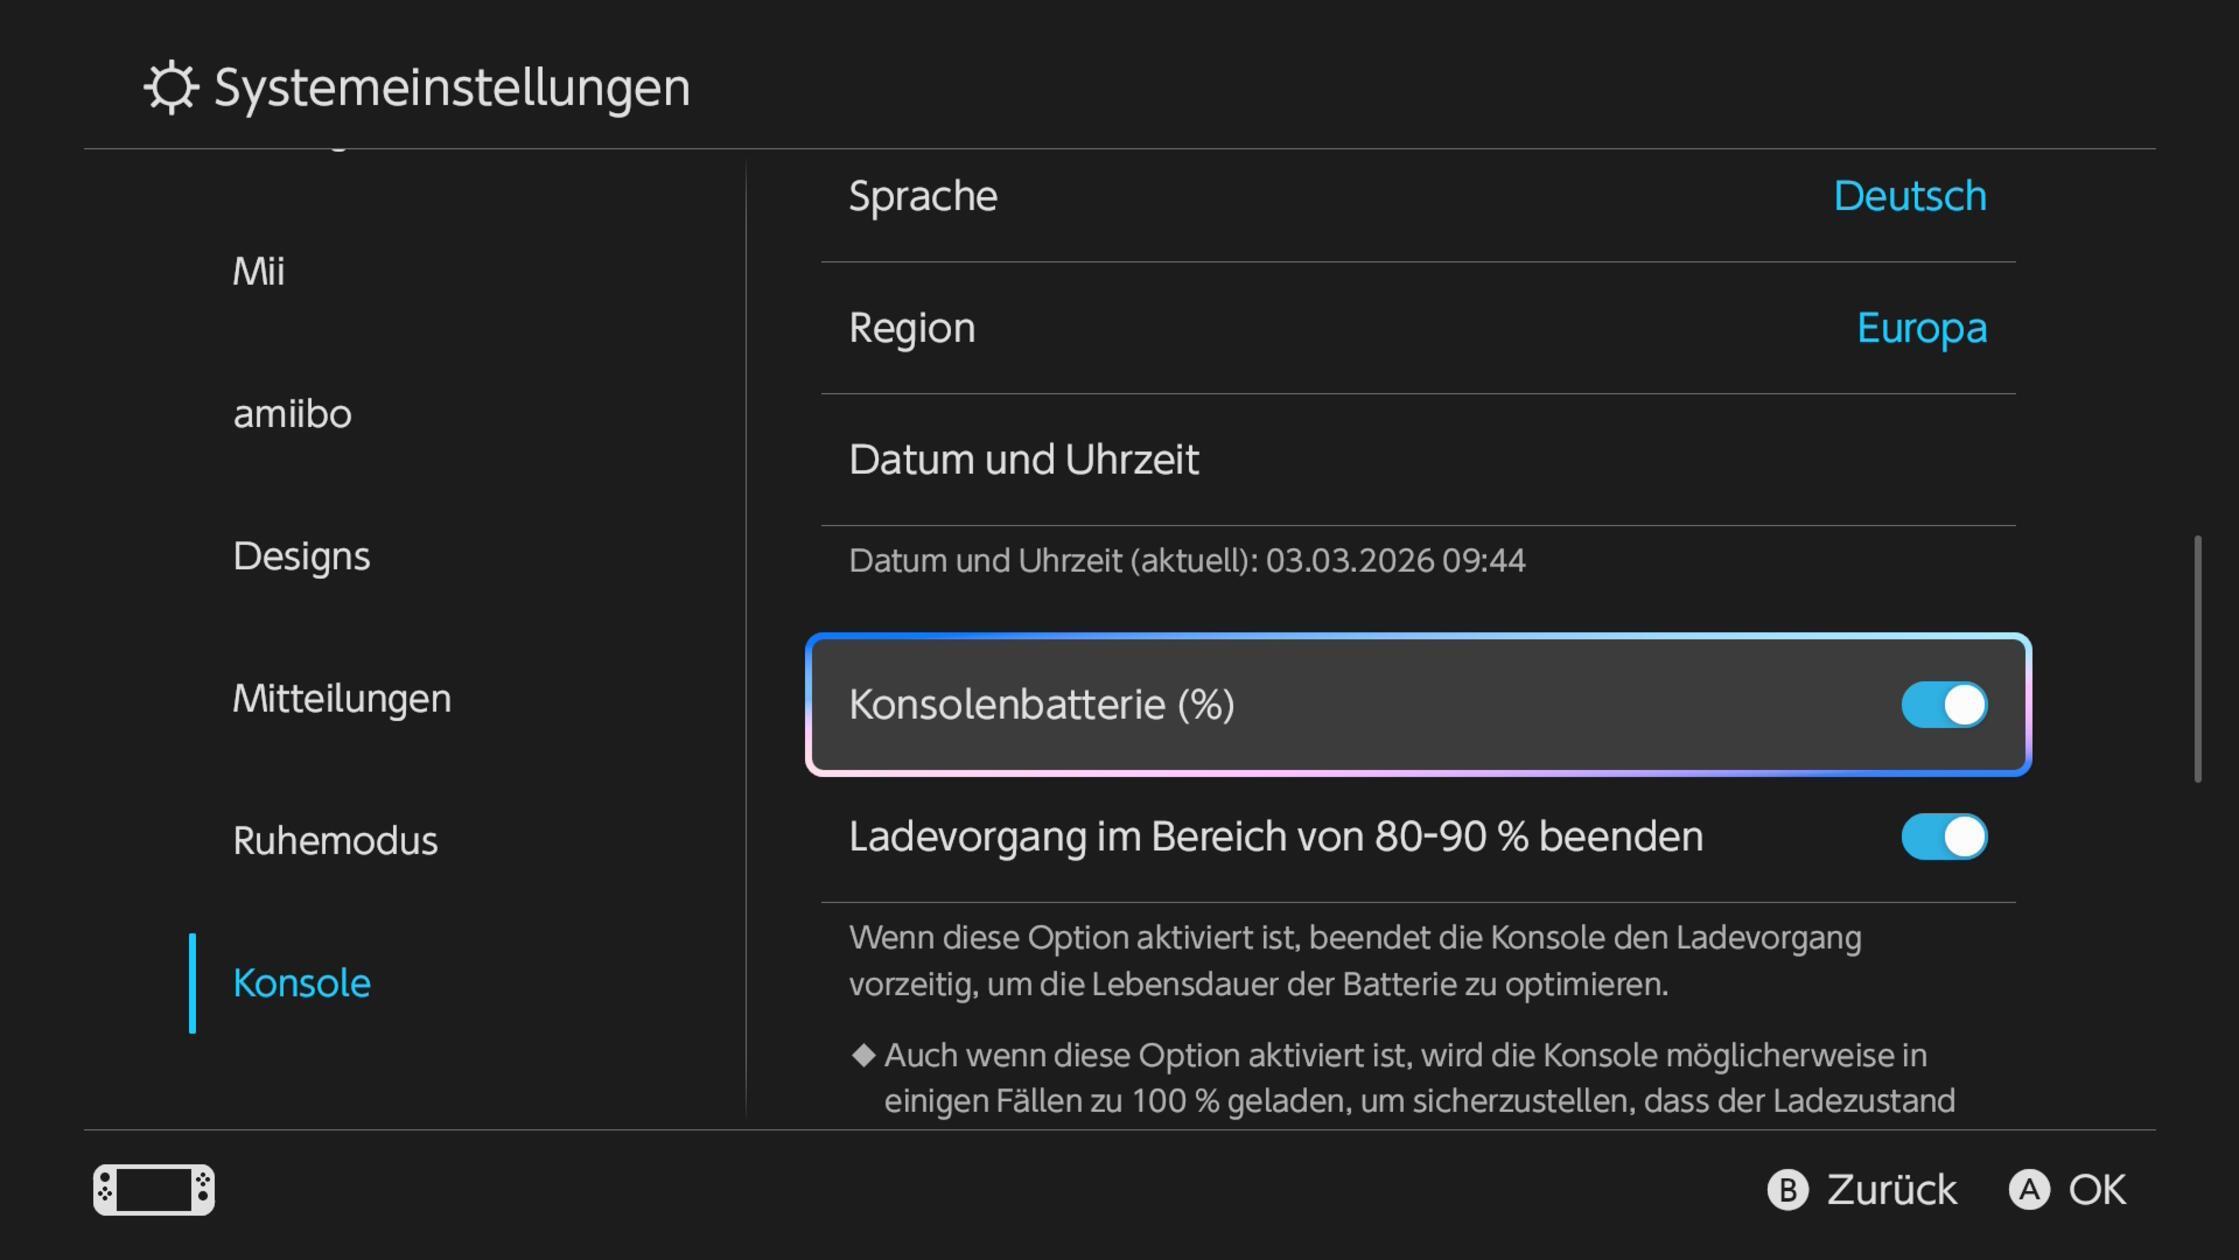Open the amiibo settings section
The image size is (2239, 1260).
coord(291,413)
